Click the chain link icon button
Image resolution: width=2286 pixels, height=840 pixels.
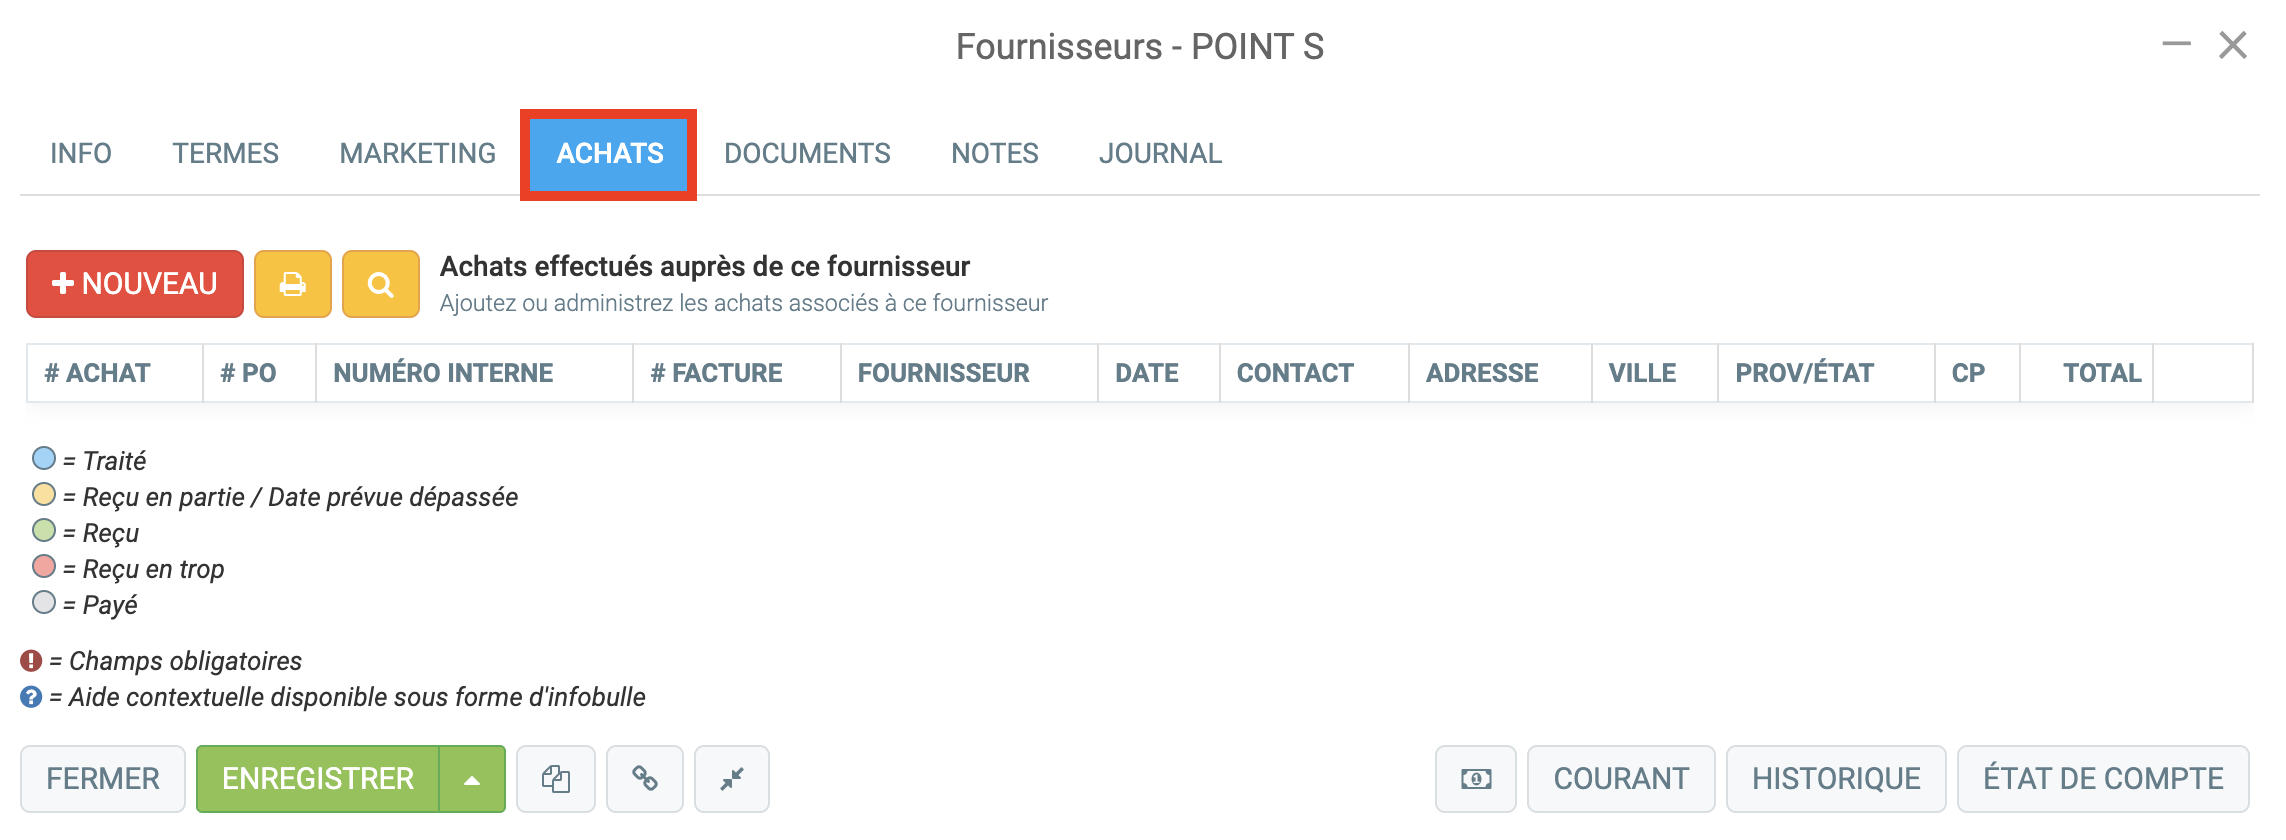point(645,778)
